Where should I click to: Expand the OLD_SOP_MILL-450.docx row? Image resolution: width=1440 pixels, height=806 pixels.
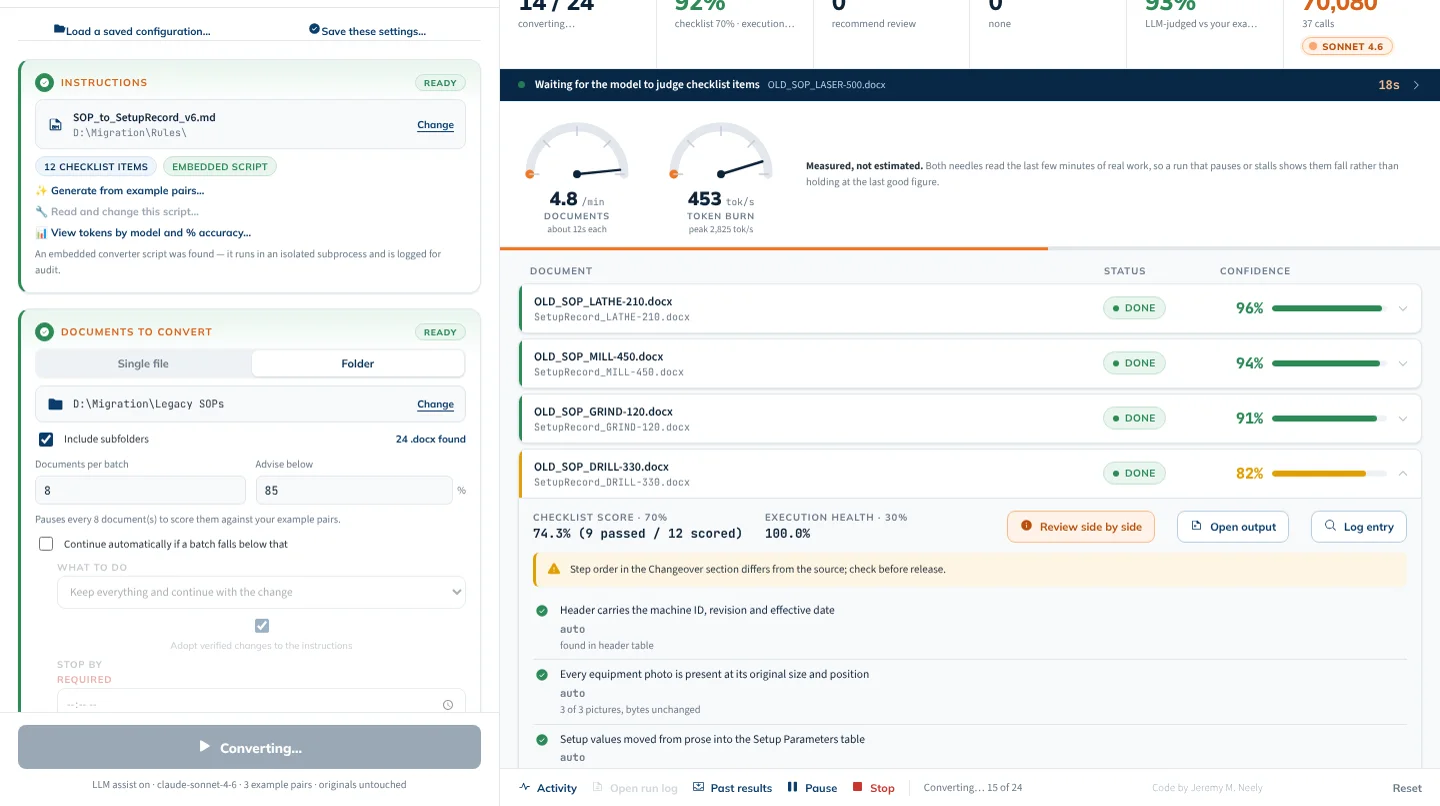(1403, 364)
